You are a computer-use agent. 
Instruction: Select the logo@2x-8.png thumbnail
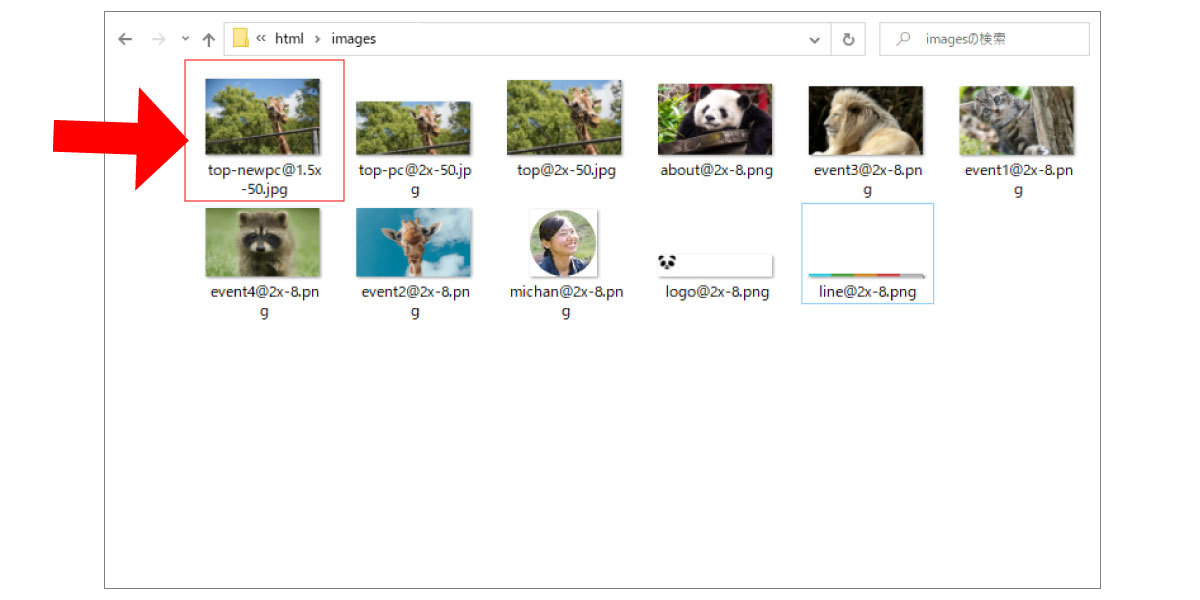pos(715,265)
